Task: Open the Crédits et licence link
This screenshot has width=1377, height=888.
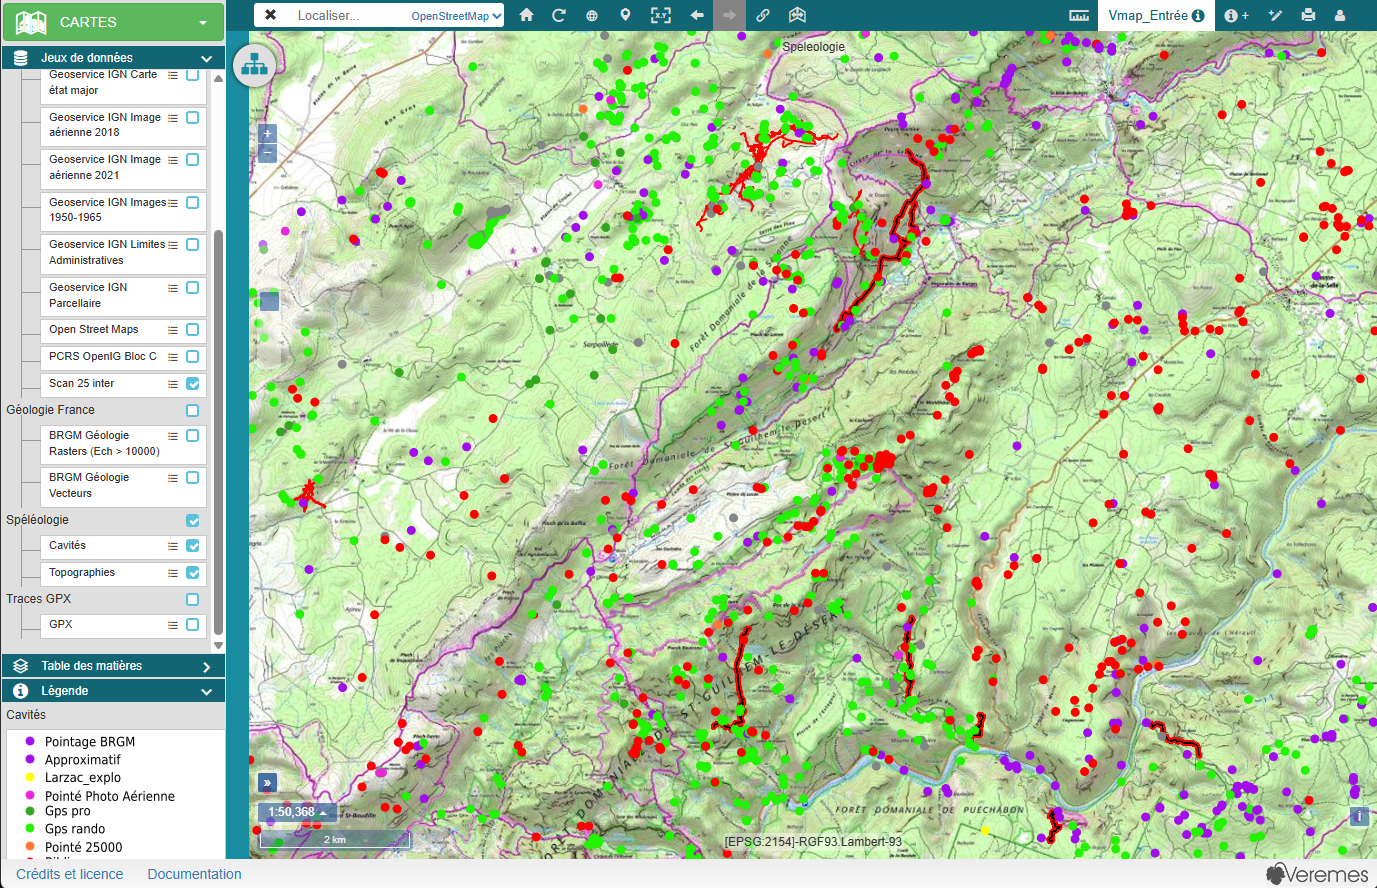Action: click(x=69, y=874)
